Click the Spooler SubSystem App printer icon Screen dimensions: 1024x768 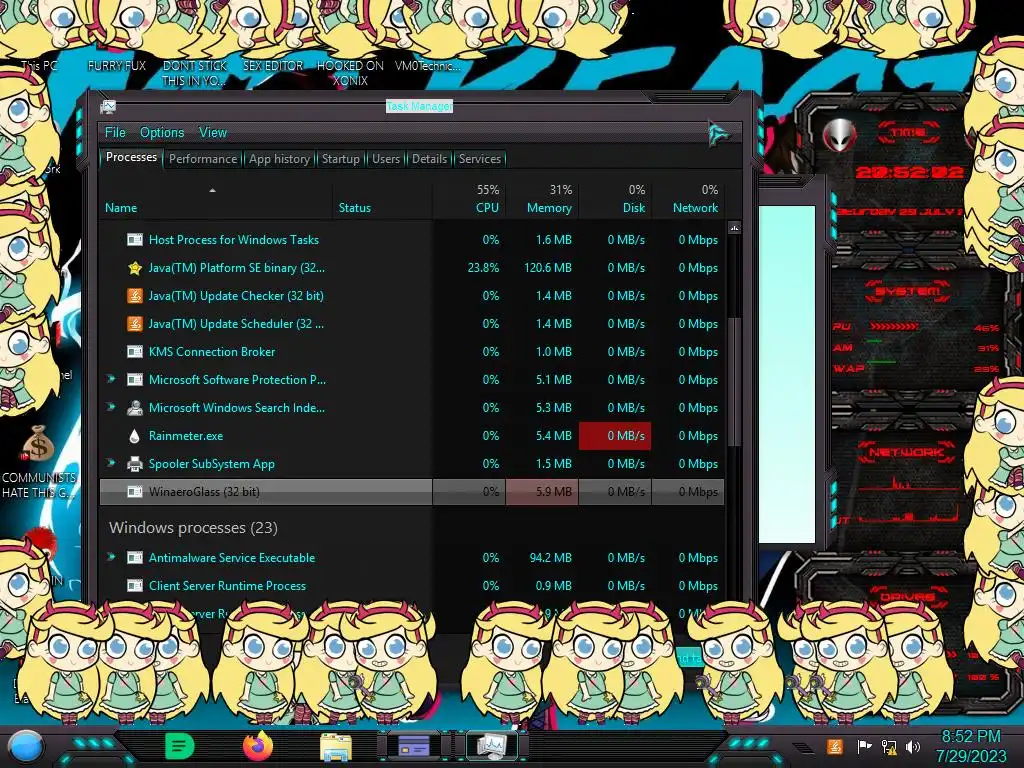[x=135, y=464]
